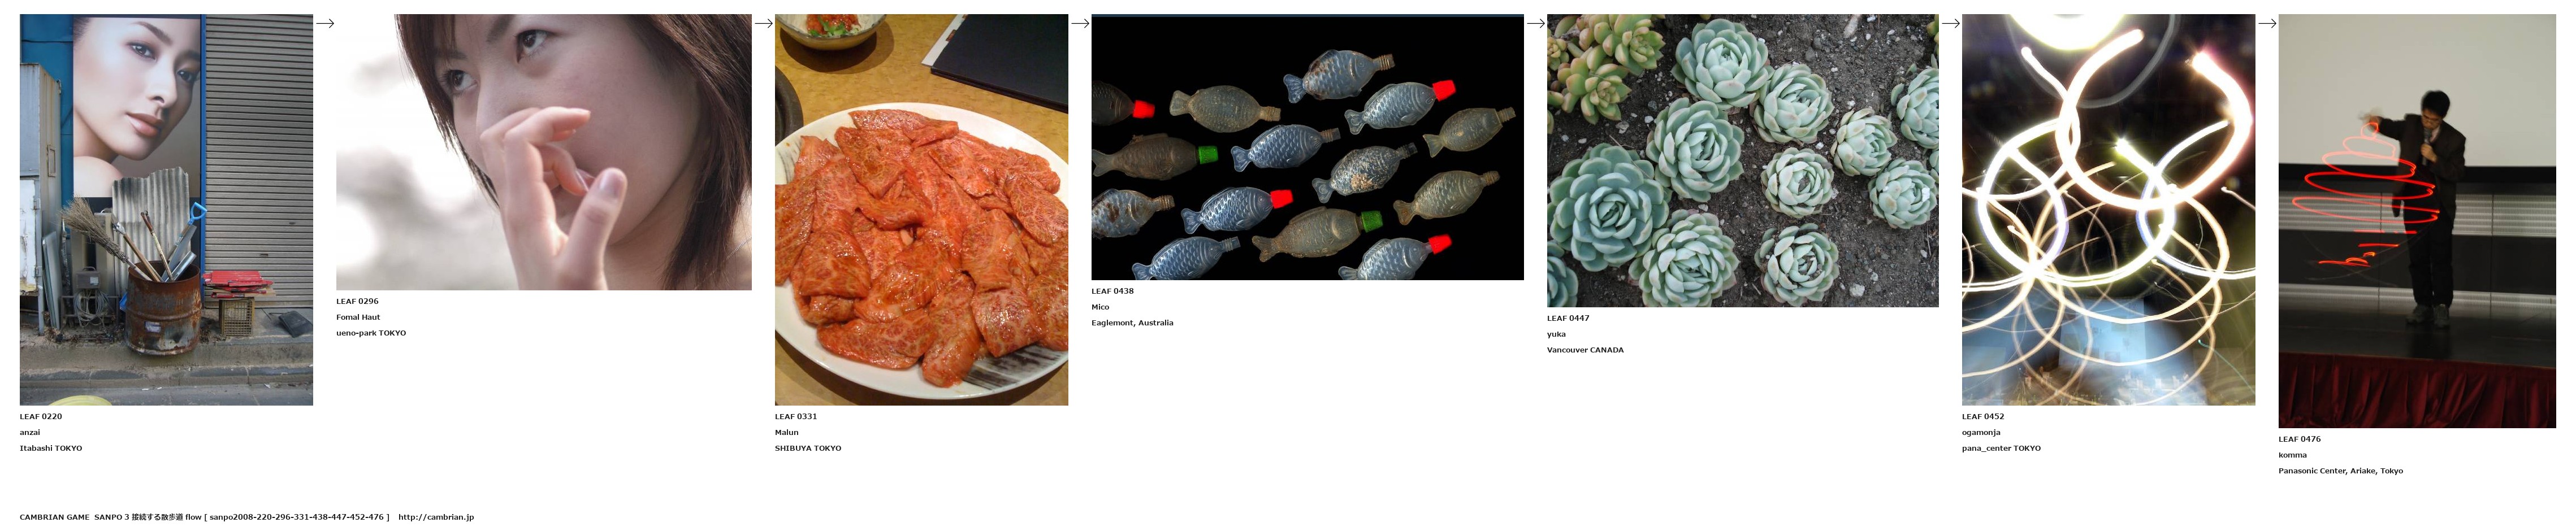The image size is (2576, 531).
Task: Click the arrow after the LEAF 0296 portrait
Action: (x=763, y=23)
